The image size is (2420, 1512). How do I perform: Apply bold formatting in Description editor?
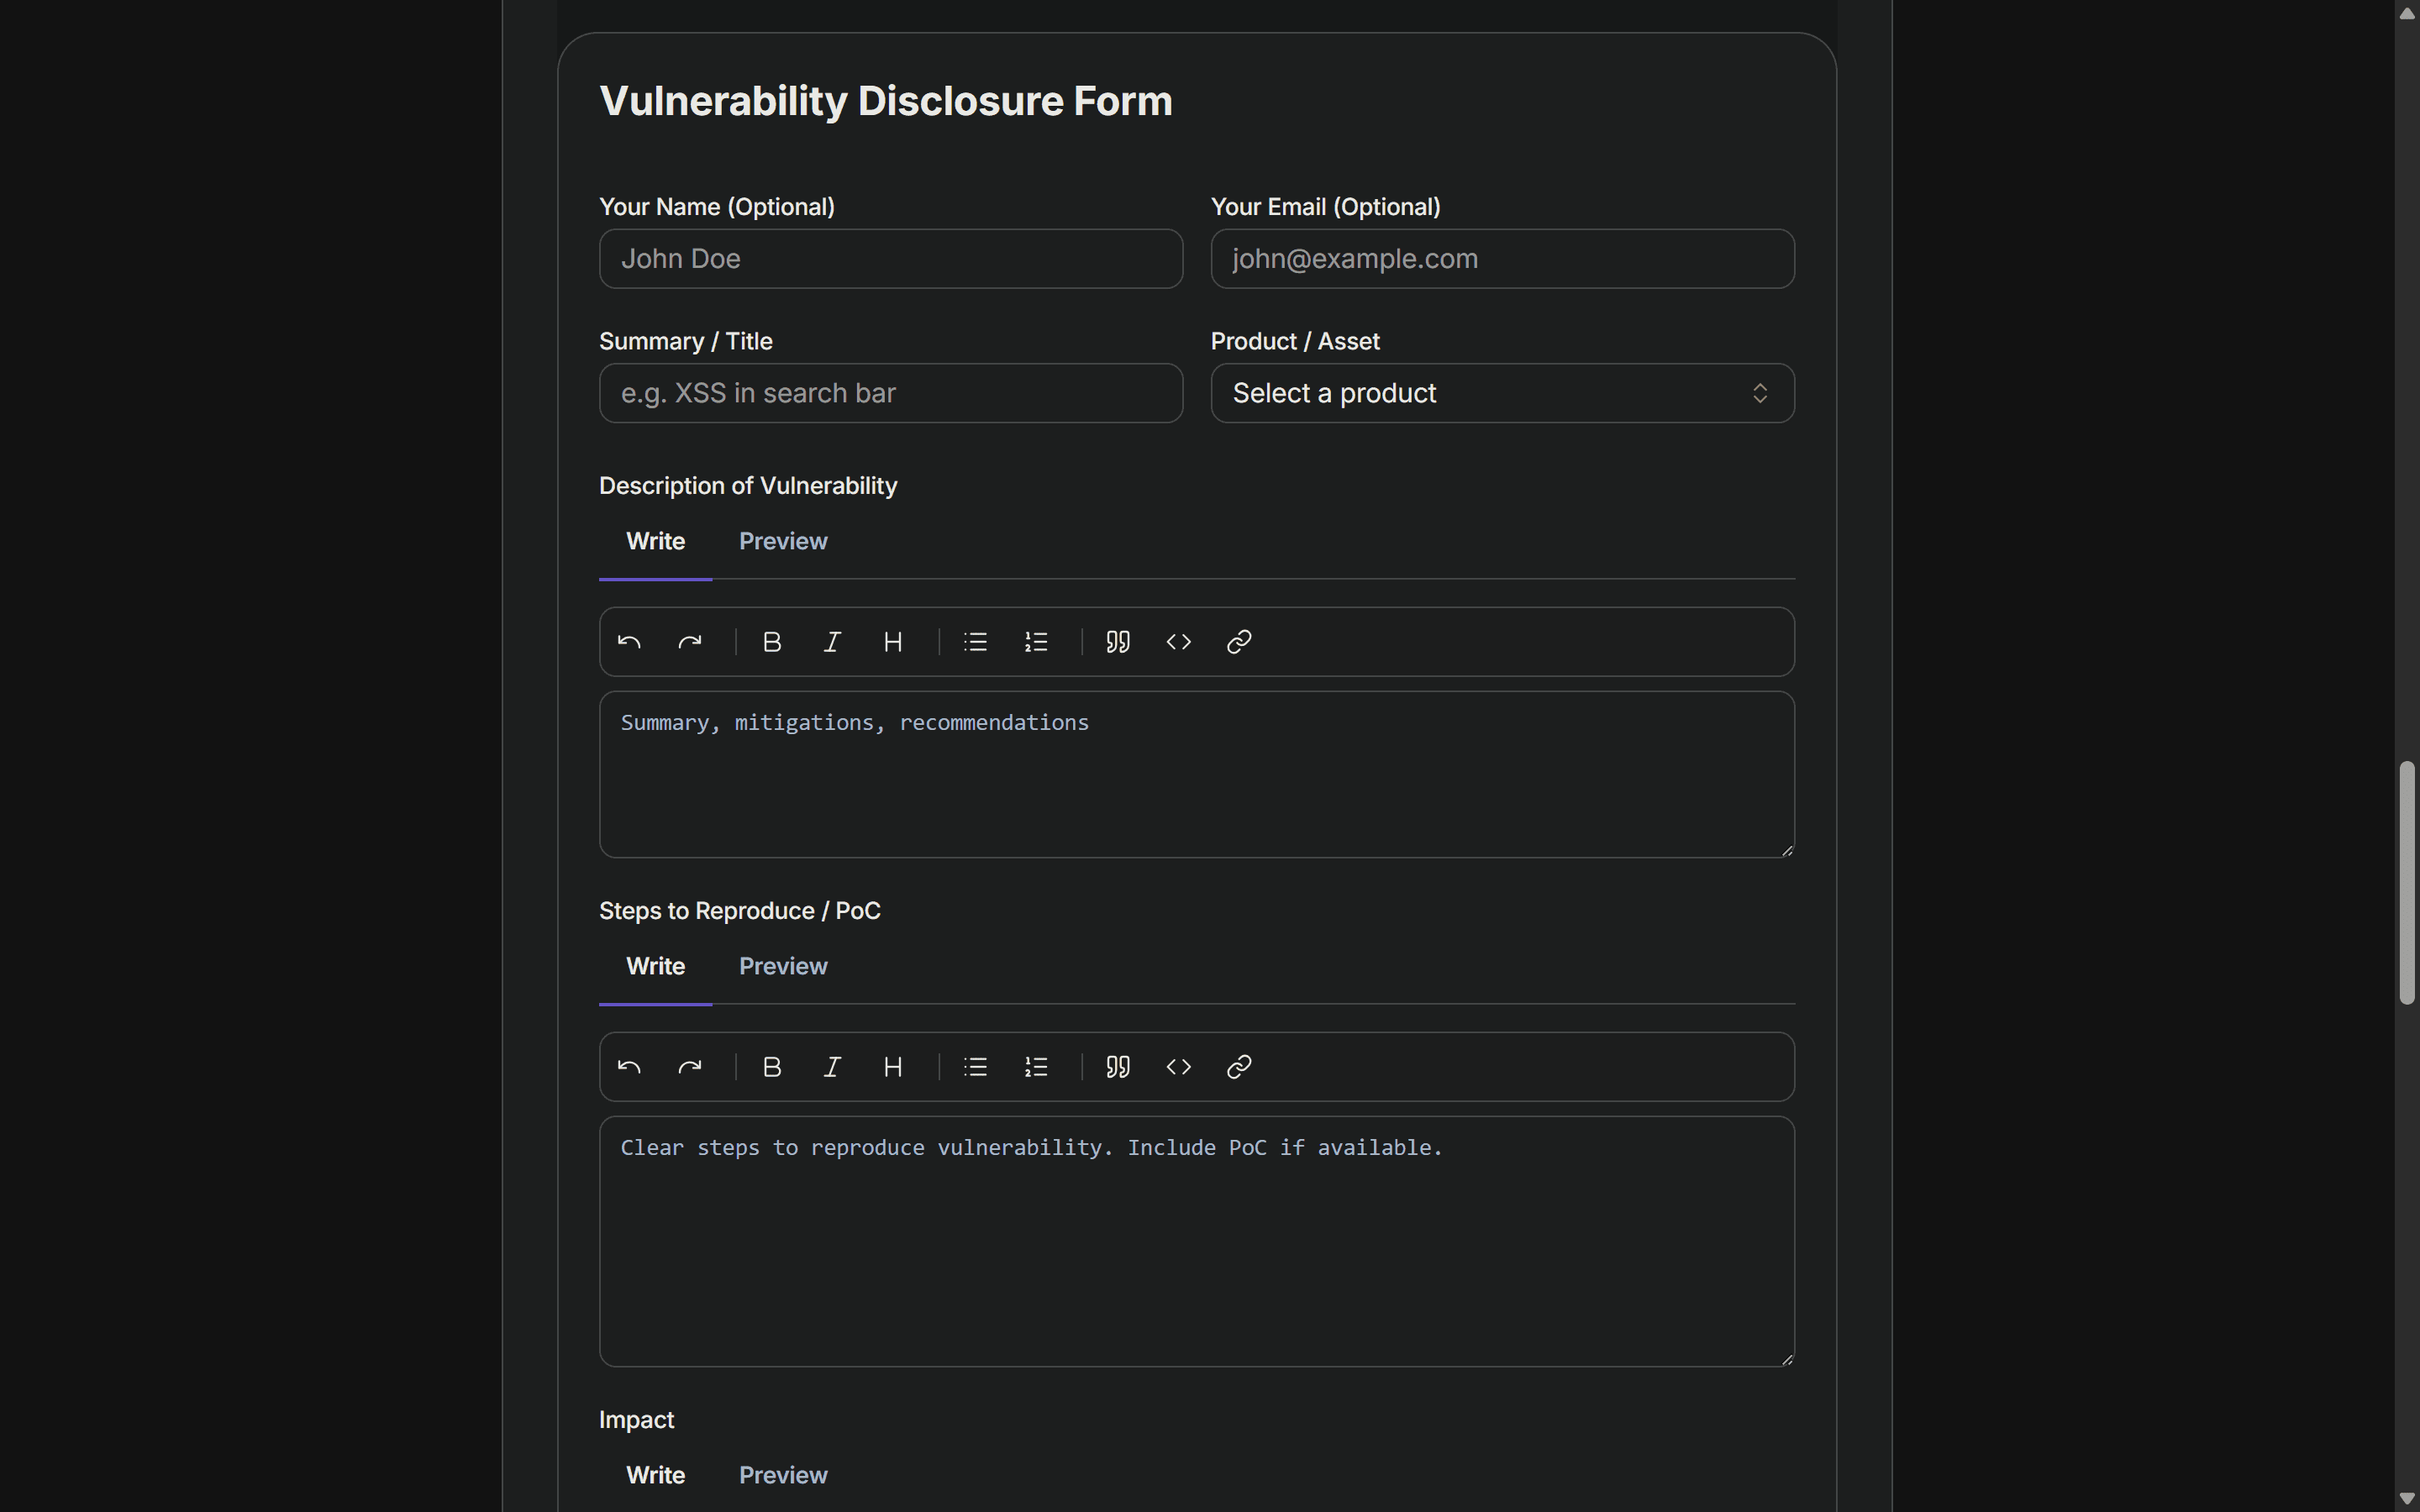pos(771,641)
